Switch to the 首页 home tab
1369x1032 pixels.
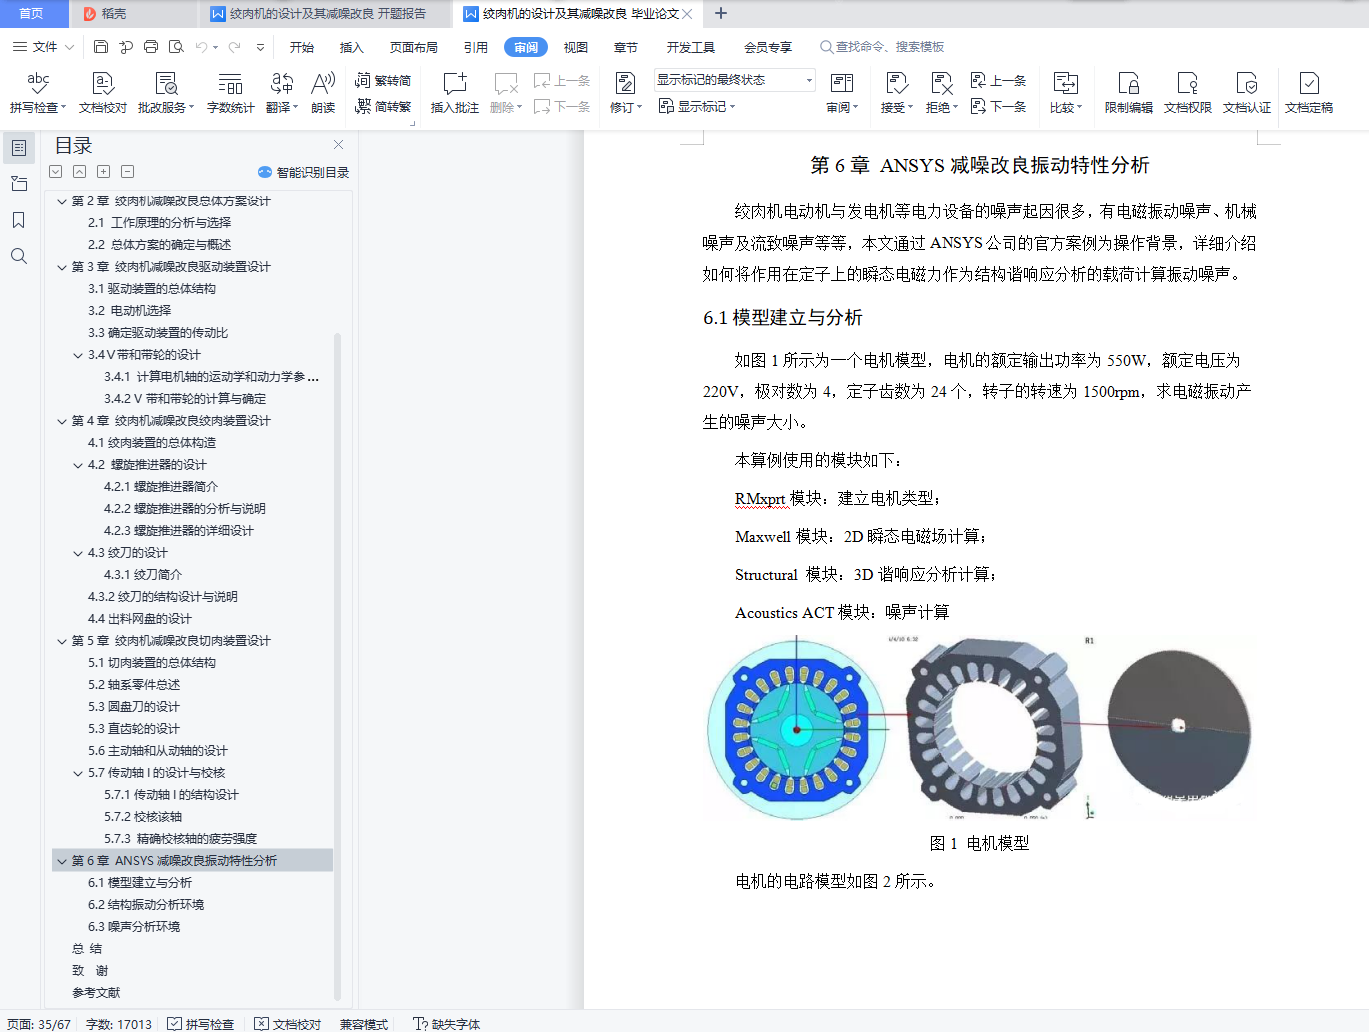point(32,14)
